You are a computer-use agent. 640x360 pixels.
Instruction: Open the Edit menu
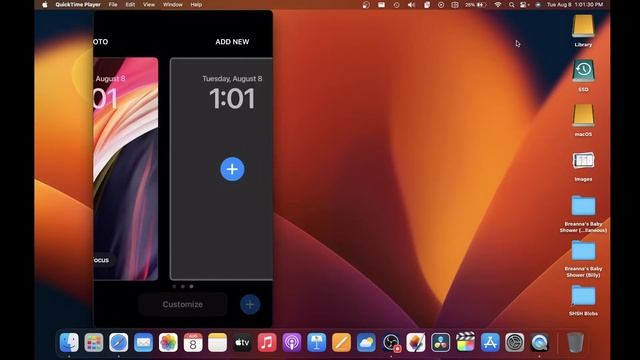coord(130,4)
